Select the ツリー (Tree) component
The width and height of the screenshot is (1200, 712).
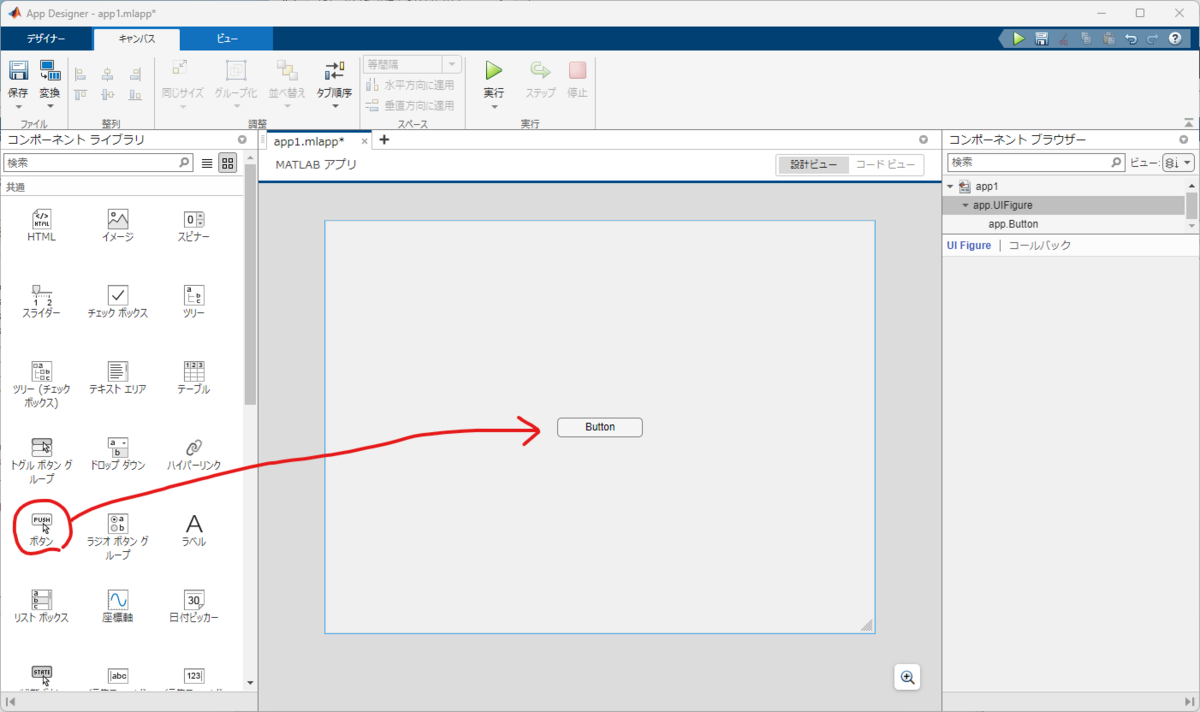[x=194, y=302]
